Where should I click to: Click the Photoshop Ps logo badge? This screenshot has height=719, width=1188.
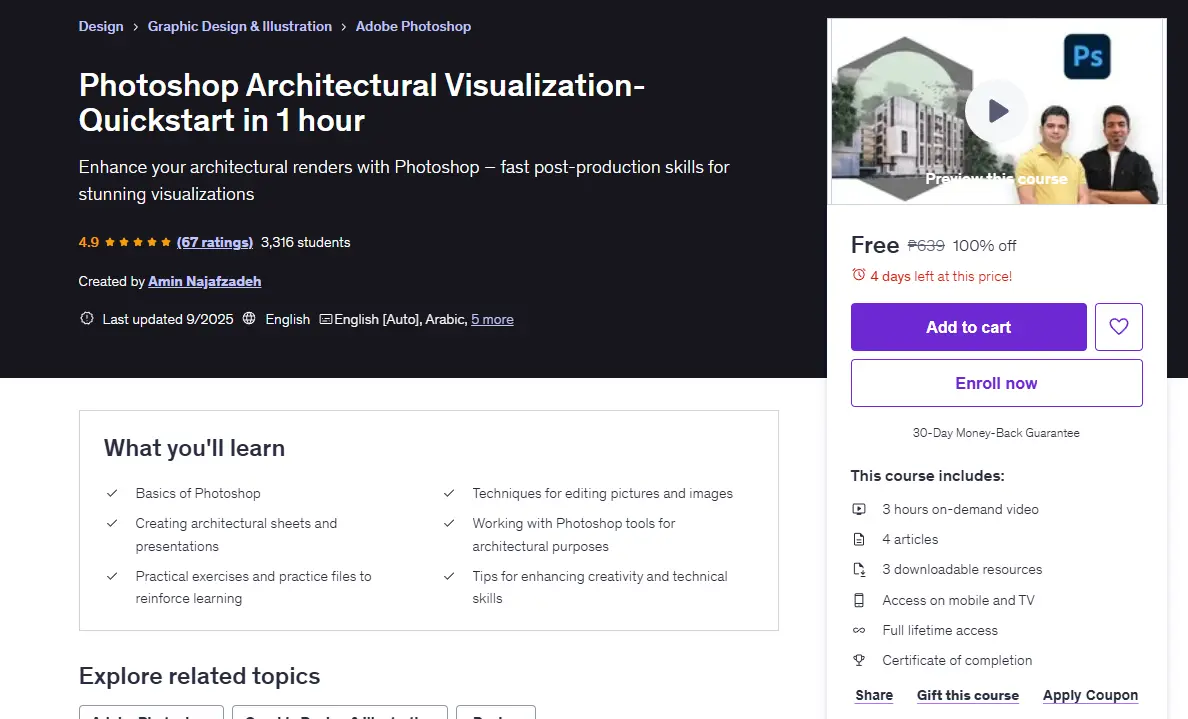click(x=1086, y=57)
